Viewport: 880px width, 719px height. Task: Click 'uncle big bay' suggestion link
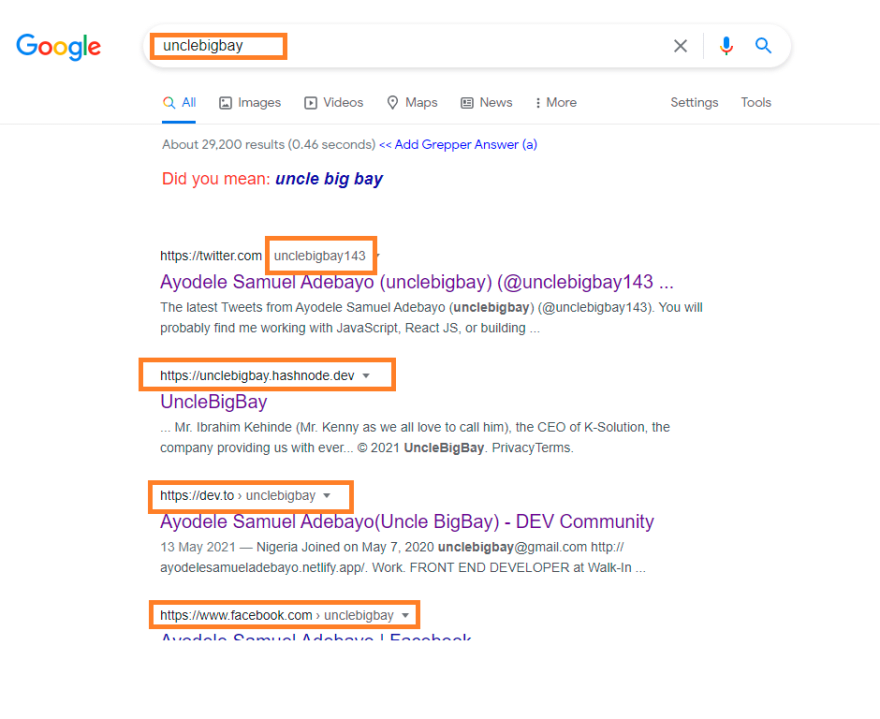pyautogui.click(x=329, y=178)
